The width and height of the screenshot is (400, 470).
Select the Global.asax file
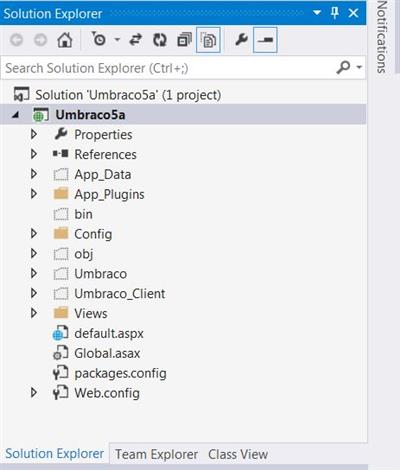107,353
